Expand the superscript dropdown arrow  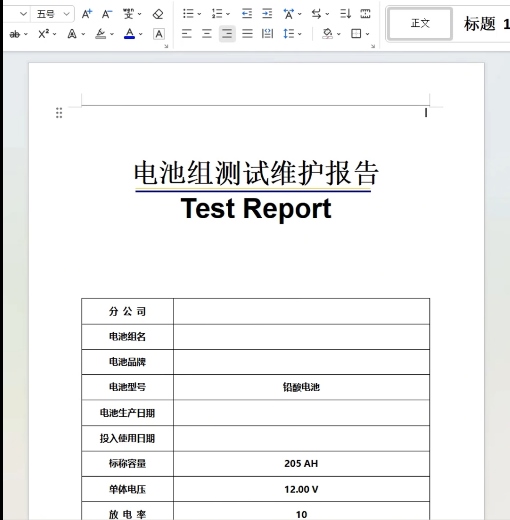55,34
